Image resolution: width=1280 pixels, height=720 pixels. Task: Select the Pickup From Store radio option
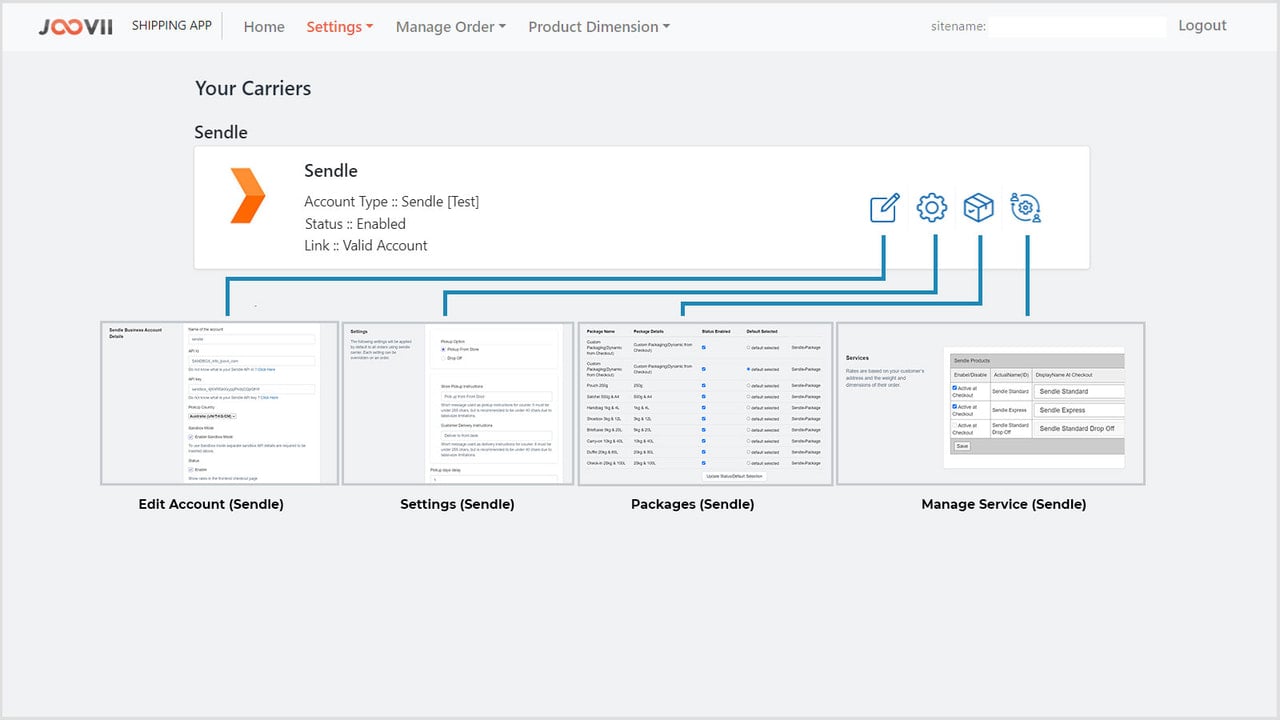coord(444,349)
